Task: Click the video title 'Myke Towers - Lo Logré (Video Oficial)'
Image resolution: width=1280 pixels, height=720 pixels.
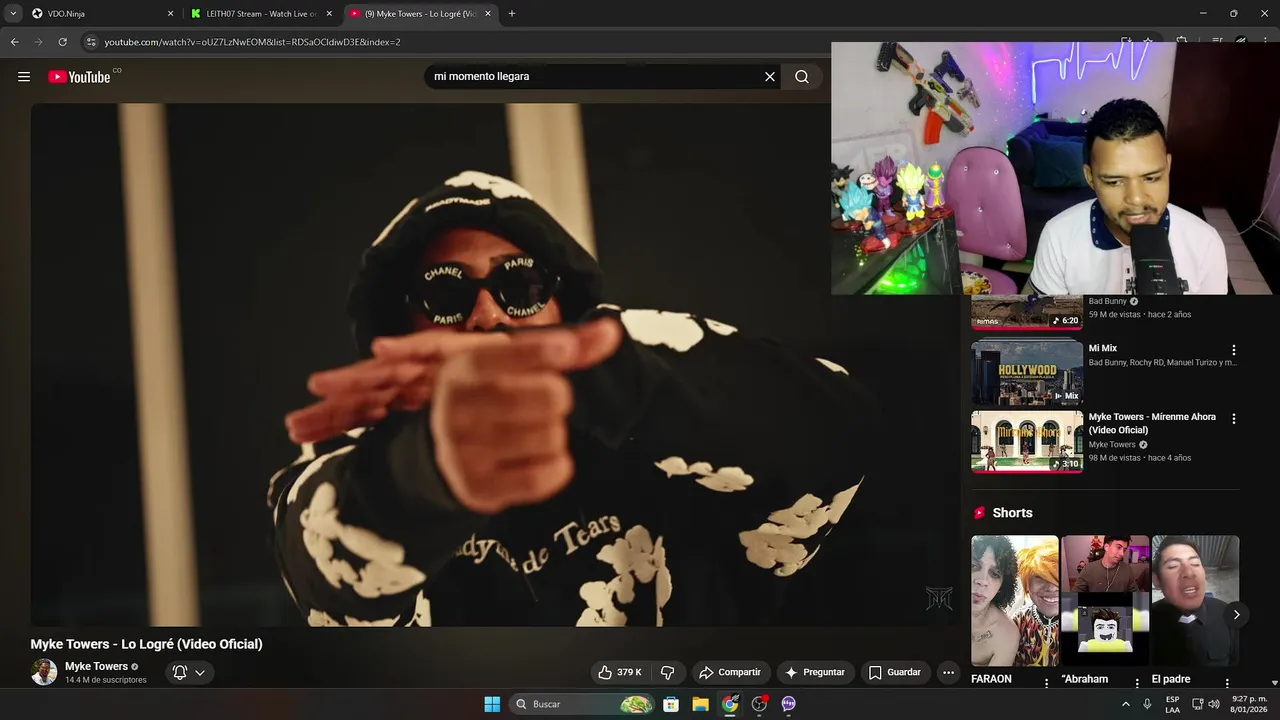Action: tap(146, 644)
